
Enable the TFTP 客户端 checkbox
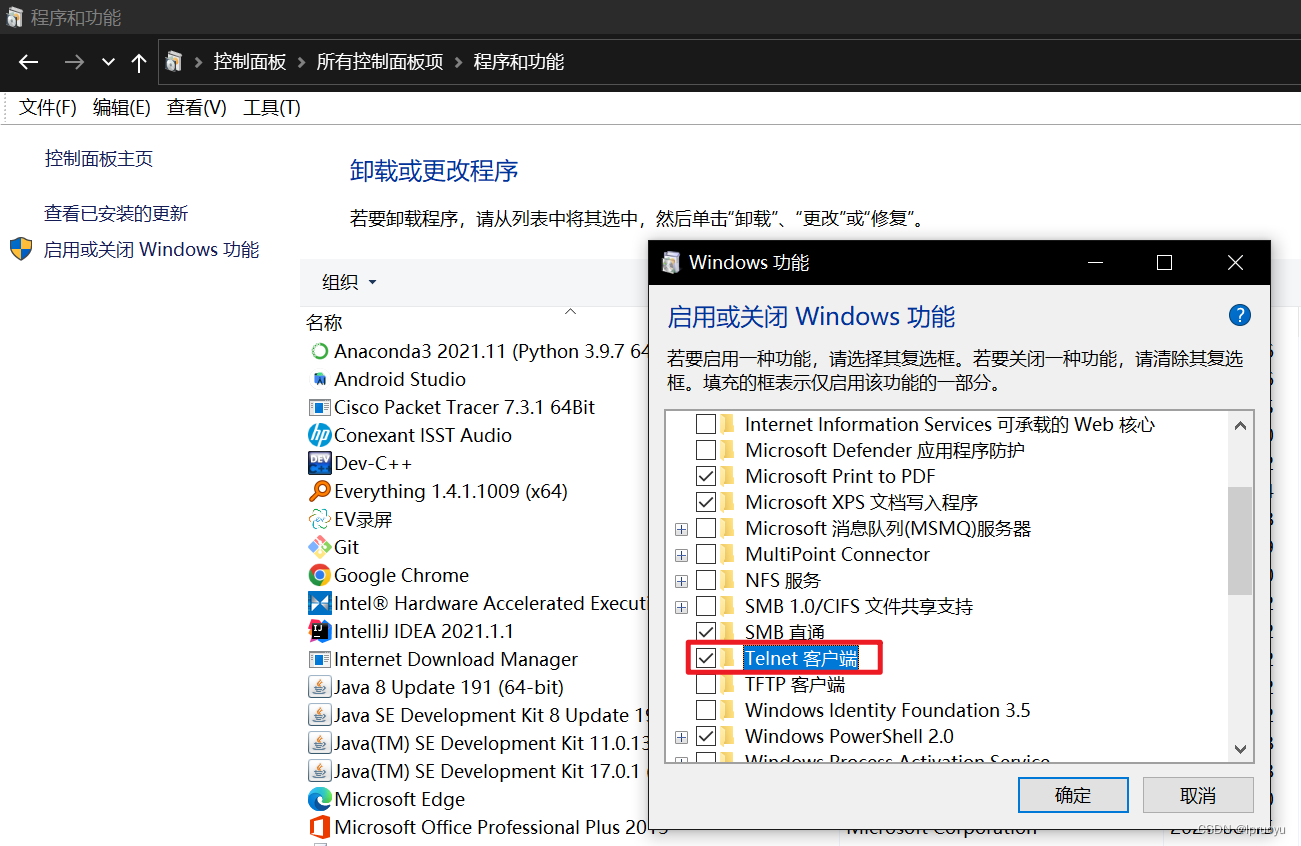point(706,684)
